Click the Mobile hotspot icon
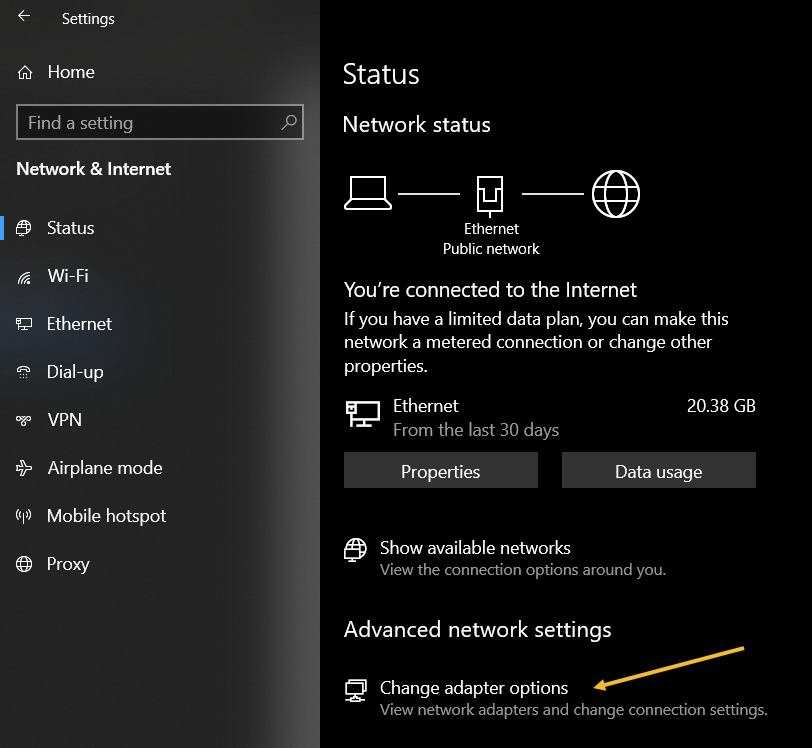The width and height of the screenshot is (812, 748). coord(25,516)
